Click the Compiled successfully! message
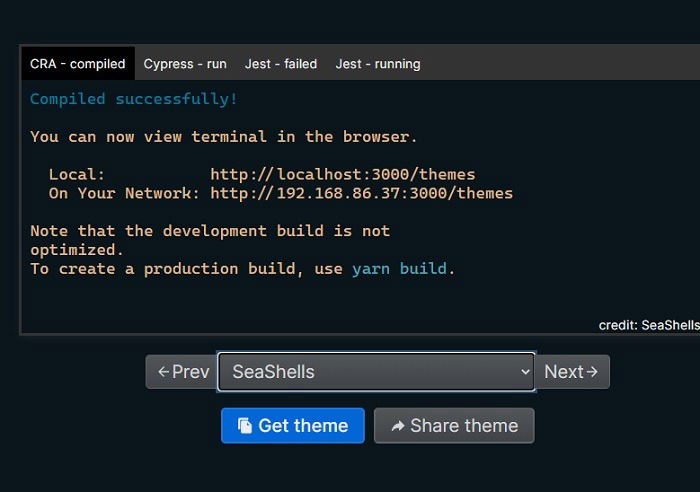 click(x=133, y=99)
